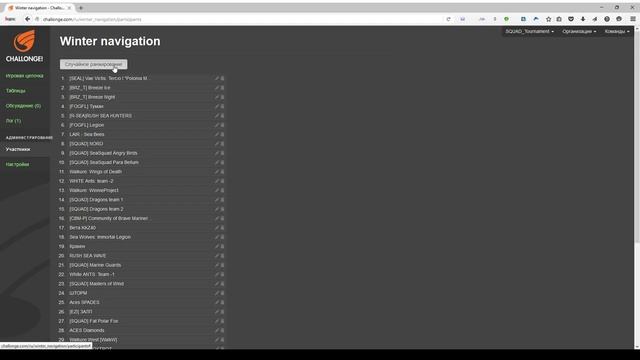Select the Winter navigation browser tab
640x360 pixels.
point(39,8)
